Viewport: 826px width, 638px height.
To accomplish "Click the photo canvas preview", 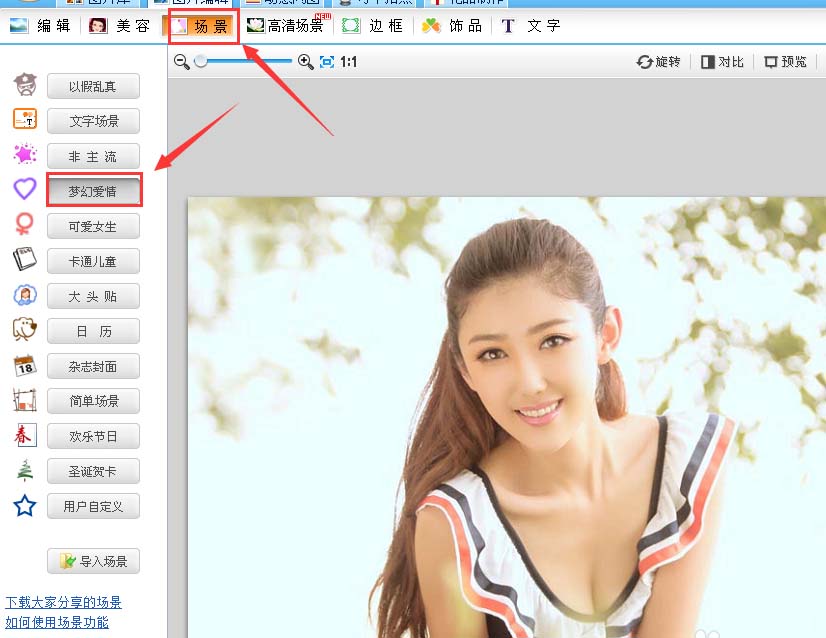I will click(507, 417).
